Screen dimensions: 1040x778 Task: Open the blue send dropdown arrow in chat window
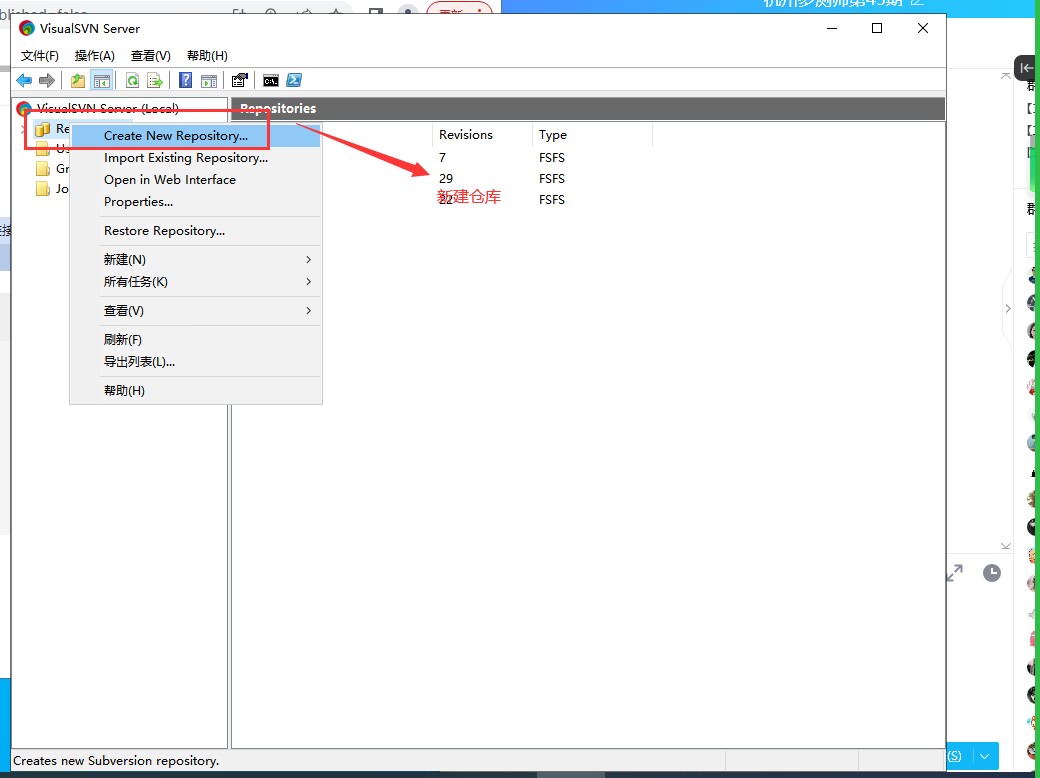pos(985,756)
